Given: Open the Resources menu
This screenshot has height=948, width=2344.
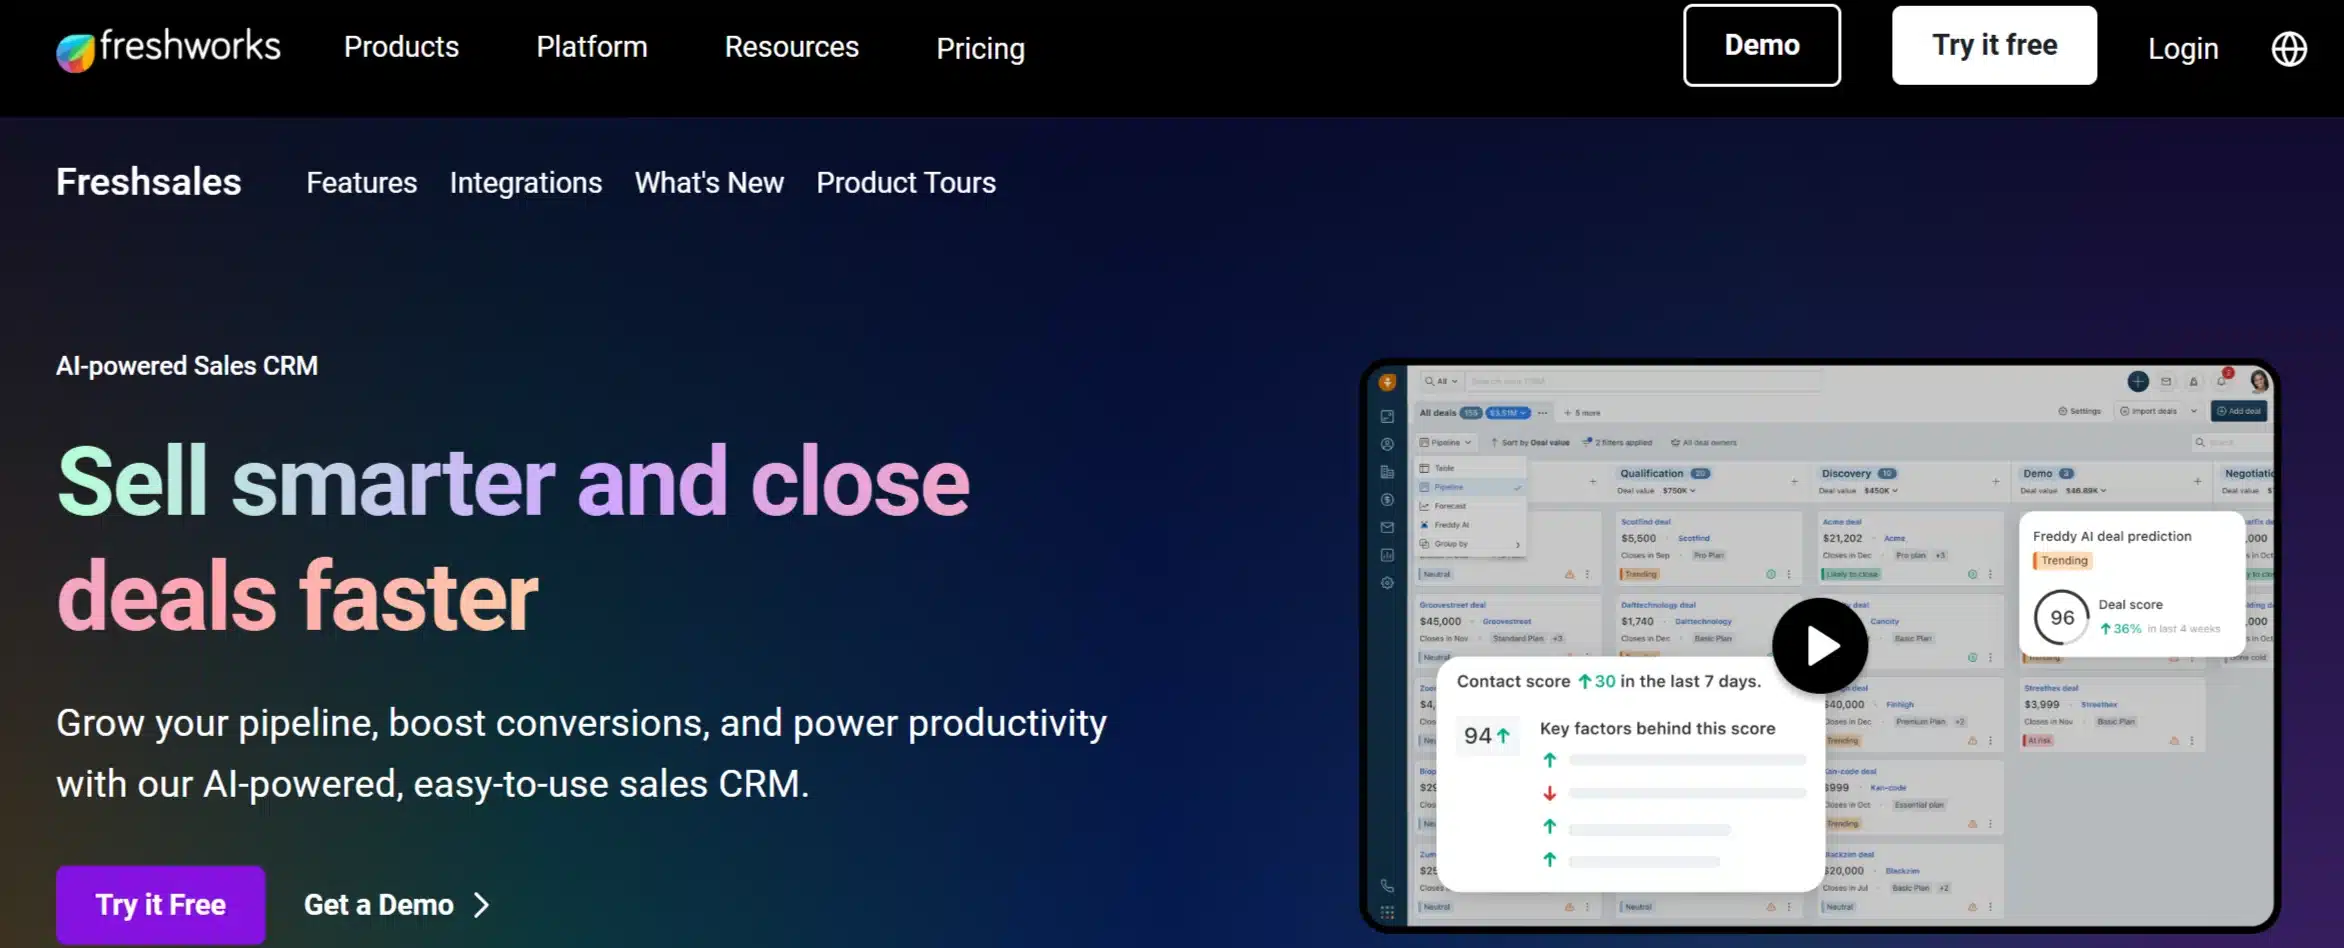Looking at the screenshot, I should pyautogui.click(x=792, y=47).
